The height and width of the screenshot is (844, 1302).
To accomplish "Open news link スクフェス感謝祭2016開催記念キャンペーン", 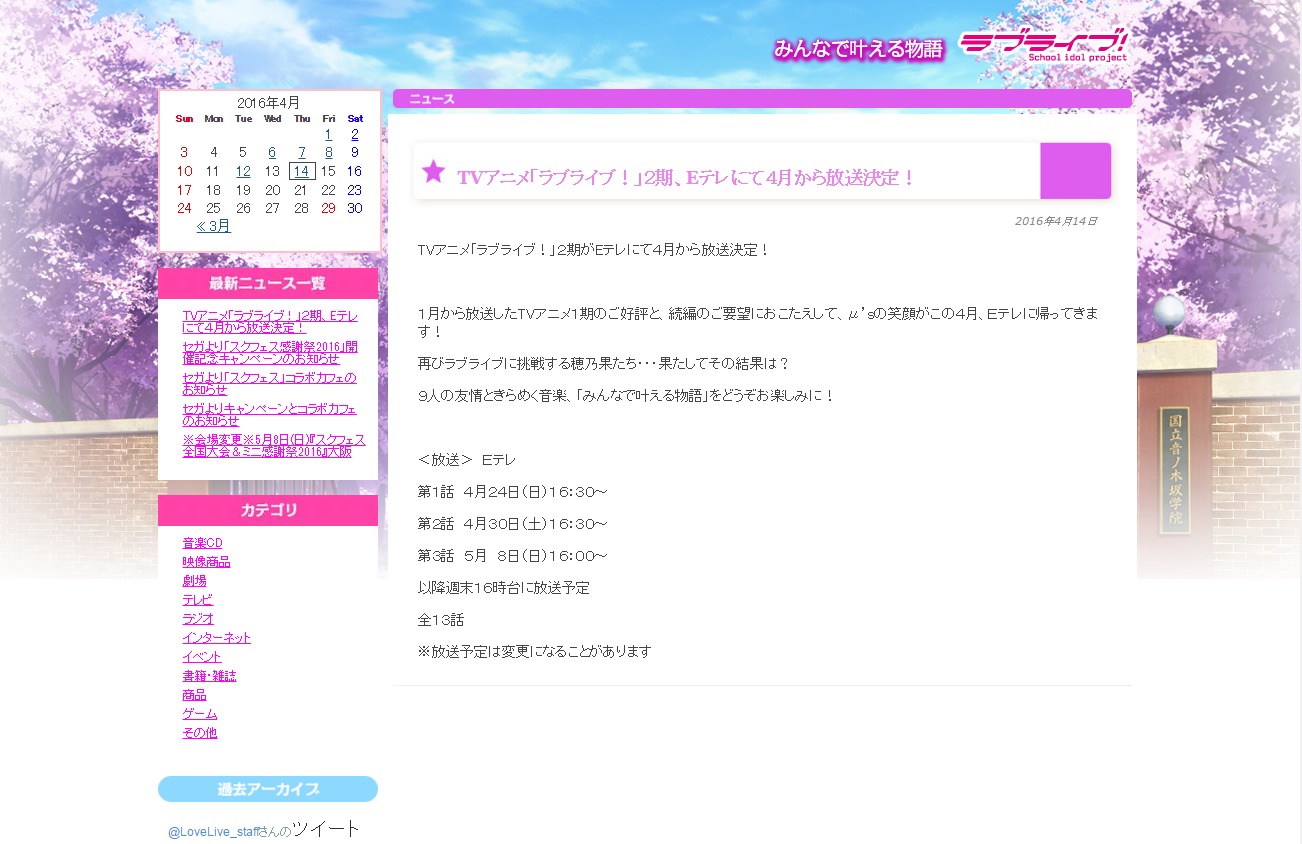I will coord(270,352).
